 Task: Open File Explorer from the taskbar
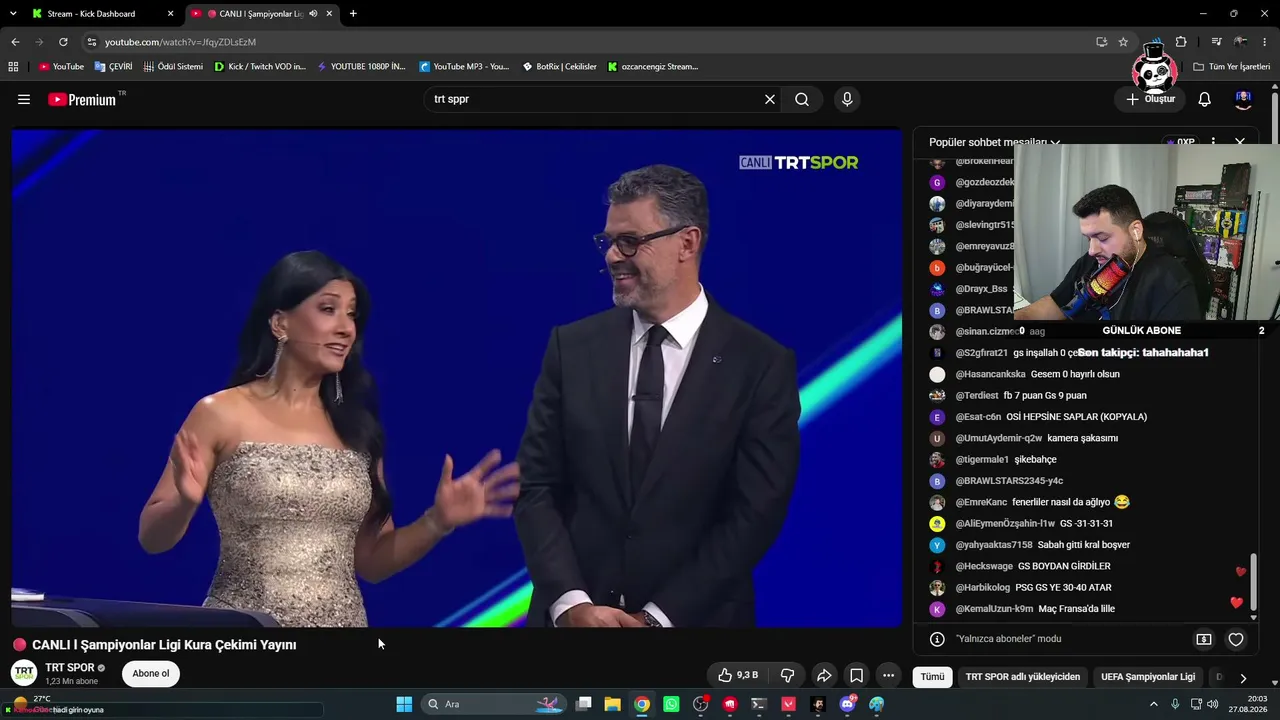612,704
